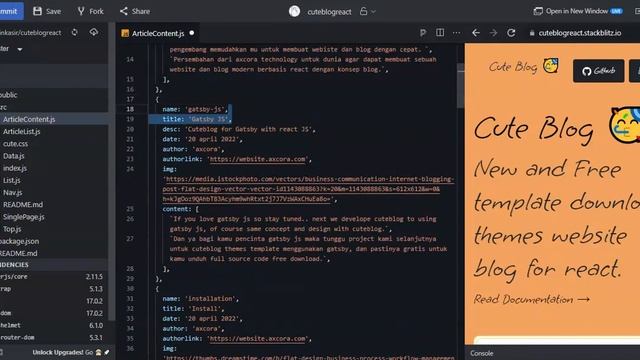
Task: Open index.js in the file tree
Action: click(15, 168)
